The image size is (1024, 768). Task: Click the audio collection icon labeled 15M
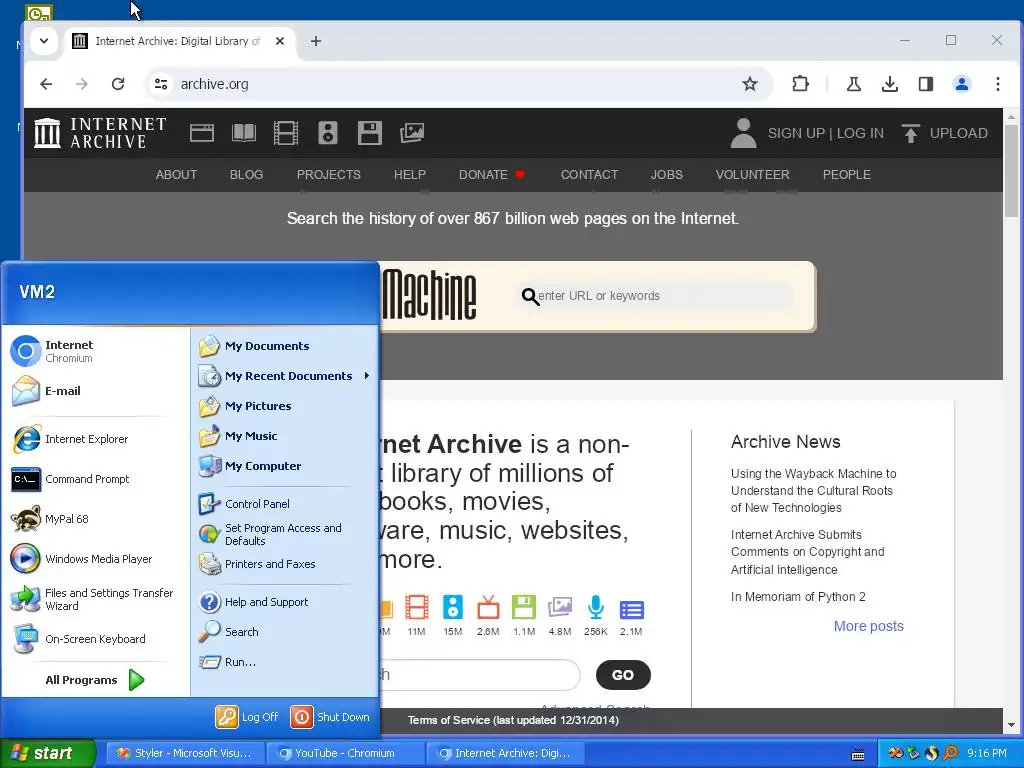click(x=453, y=607)
